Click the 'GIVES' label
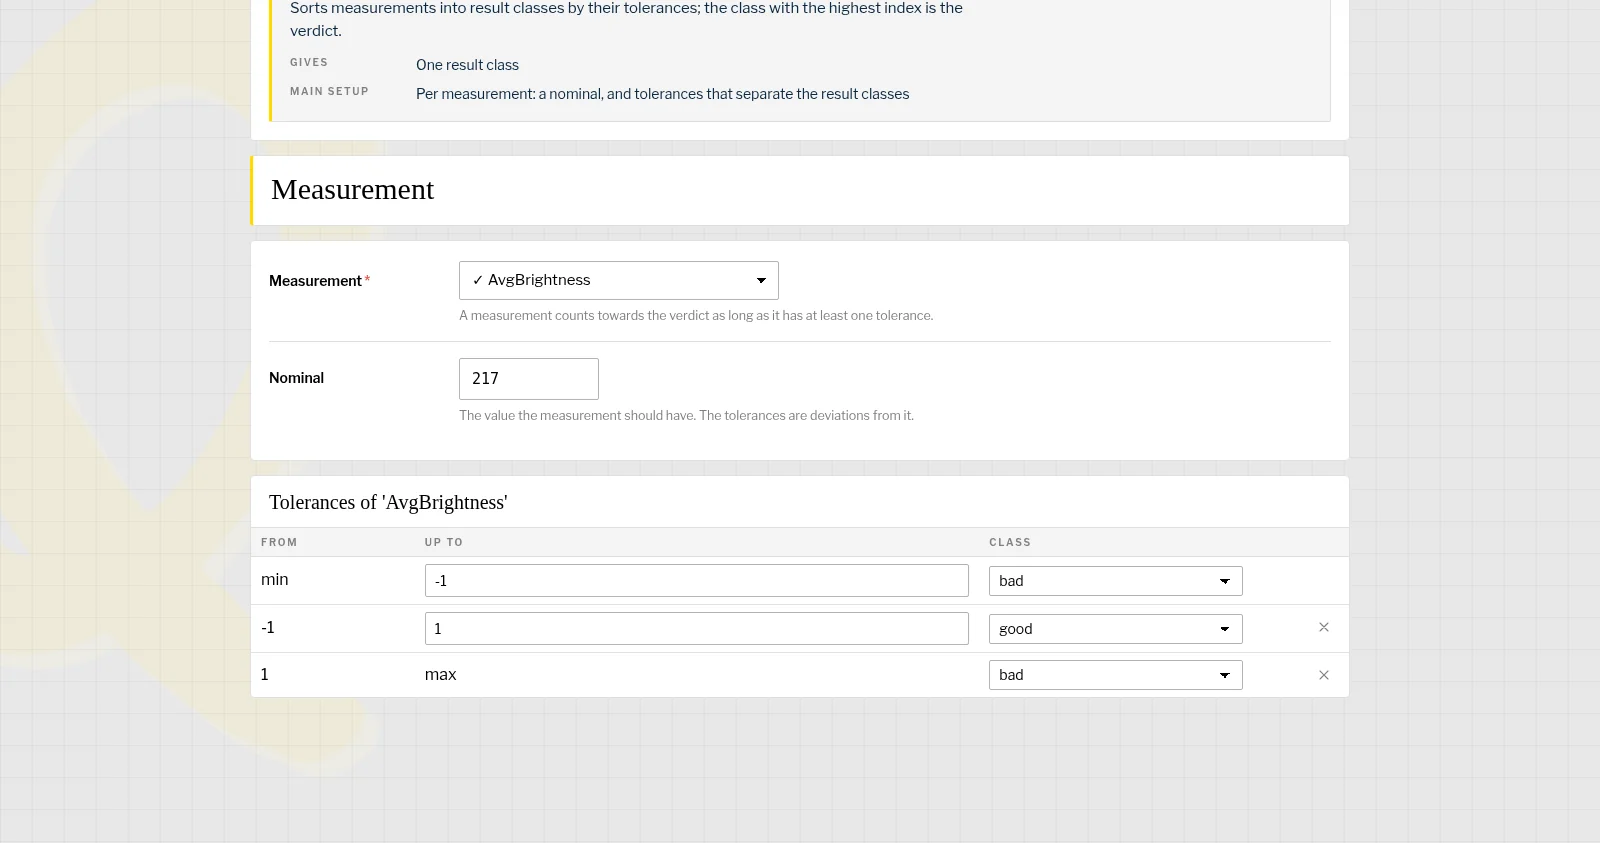Screen dimensions: 1600x843 309,62
